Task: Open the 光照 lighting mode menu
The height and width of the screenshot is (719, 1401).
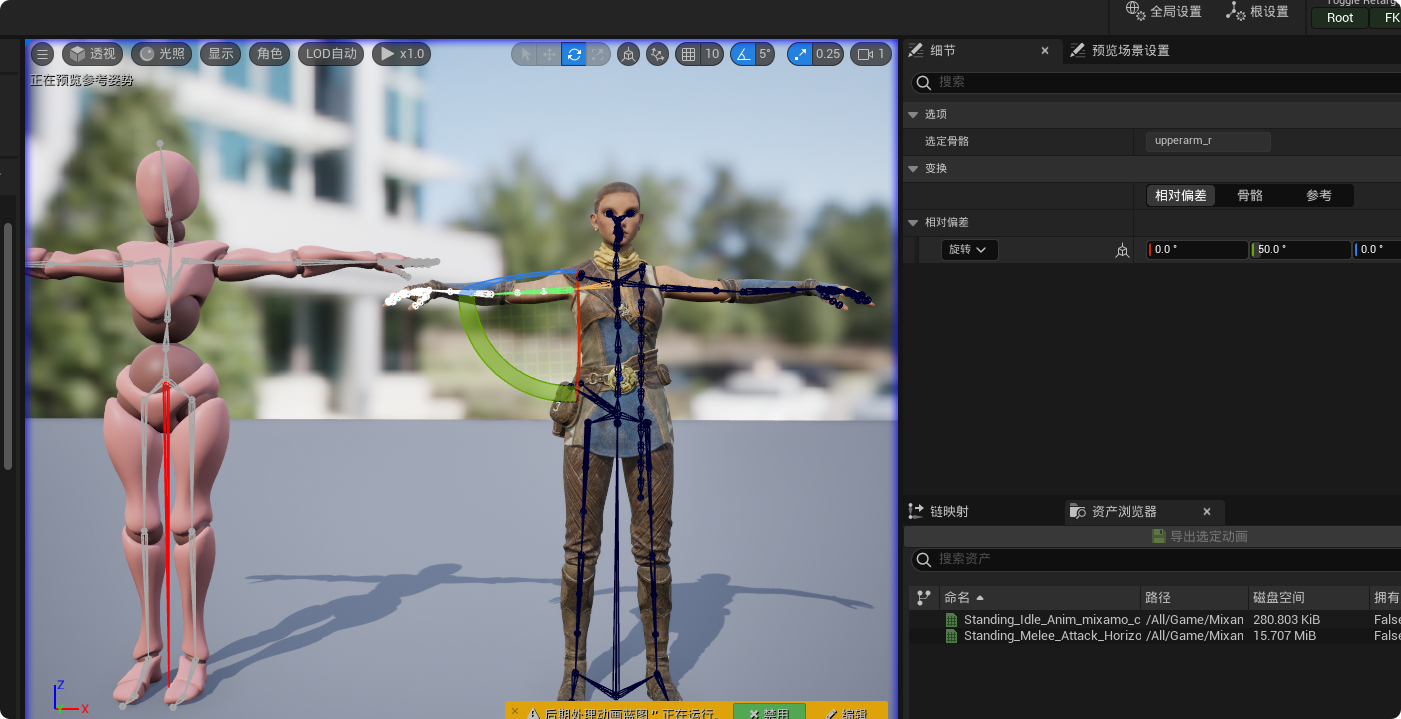Action: tap(161, 54)
